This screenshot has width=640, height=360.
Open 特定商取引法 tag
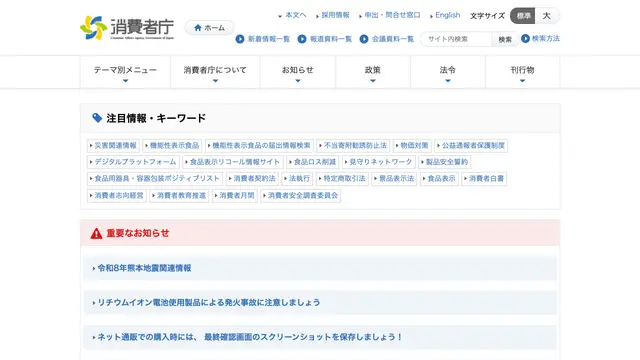[x=342, y=179]
